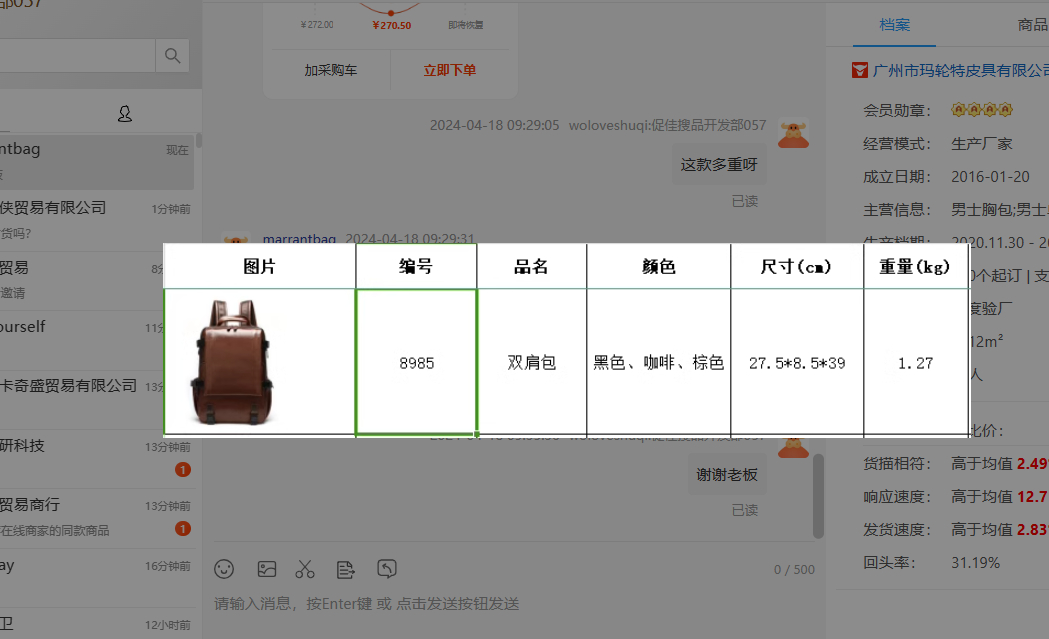Select the 8985 code cell
The width and height of the screenshot is (1049, 639).
pyautogui.click(x=416, y=362)
